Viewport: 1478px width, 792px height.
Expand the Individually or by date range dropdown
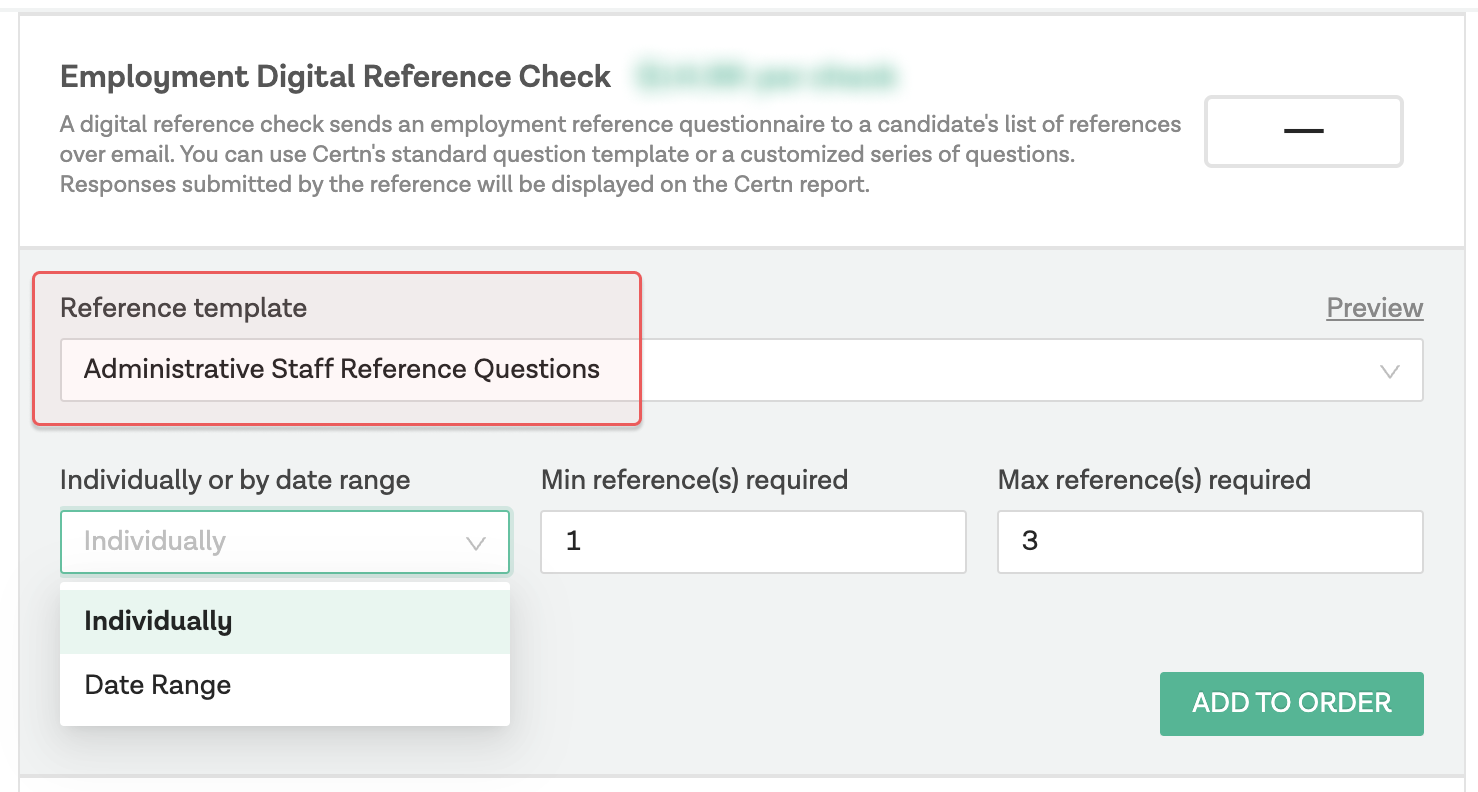(285, 542)
